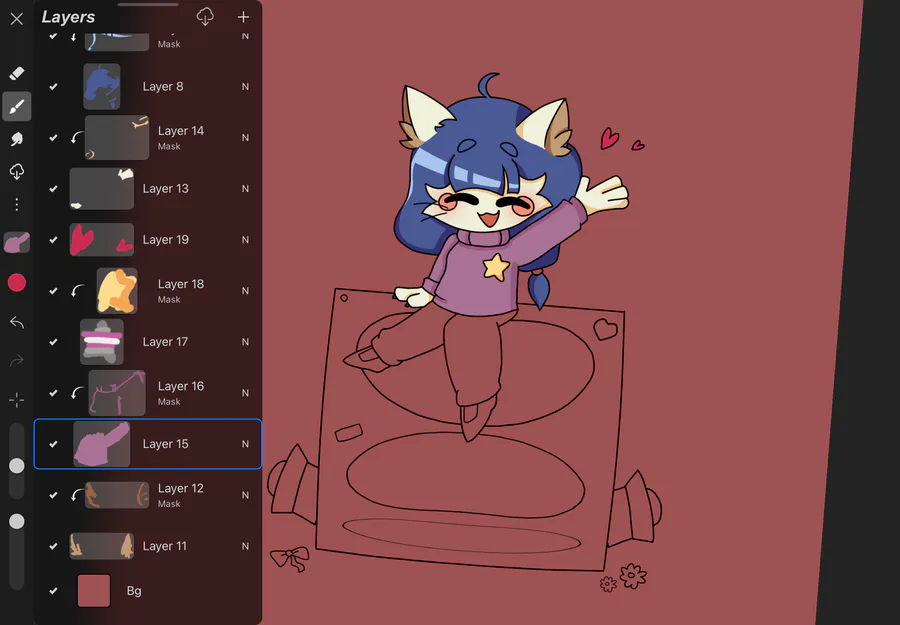
Task: Toggle visibility of Layer 16
Action: tap(53, 393)
